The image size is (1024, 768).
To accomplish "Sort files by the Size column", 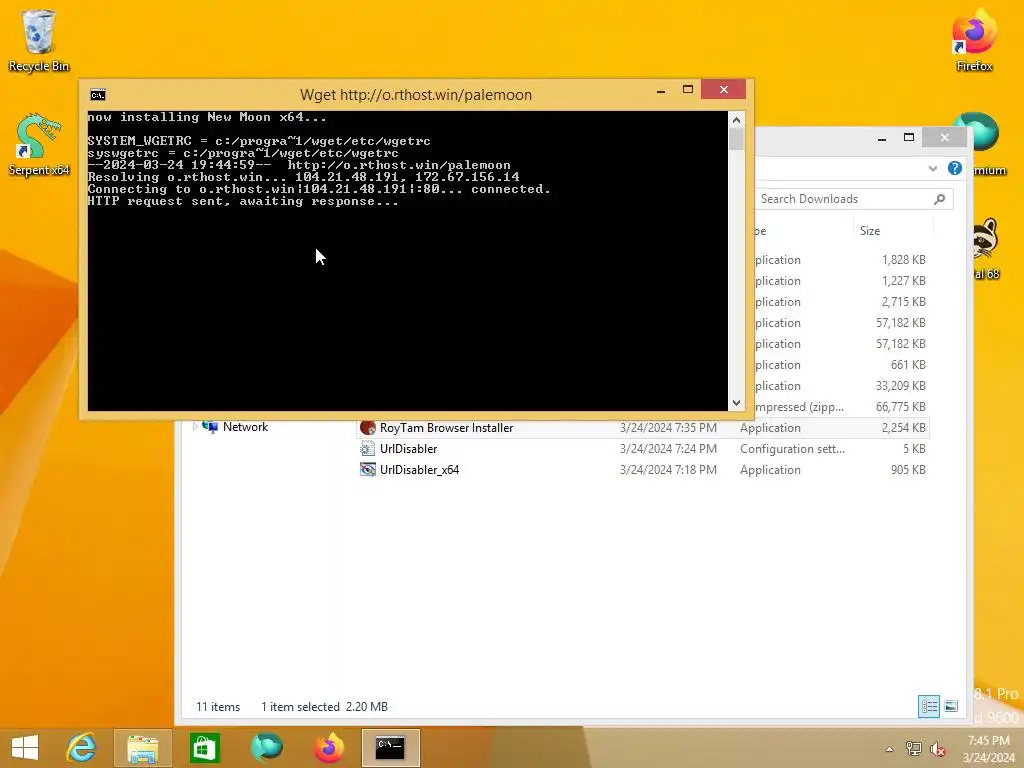I will click(x=893, y=231).
